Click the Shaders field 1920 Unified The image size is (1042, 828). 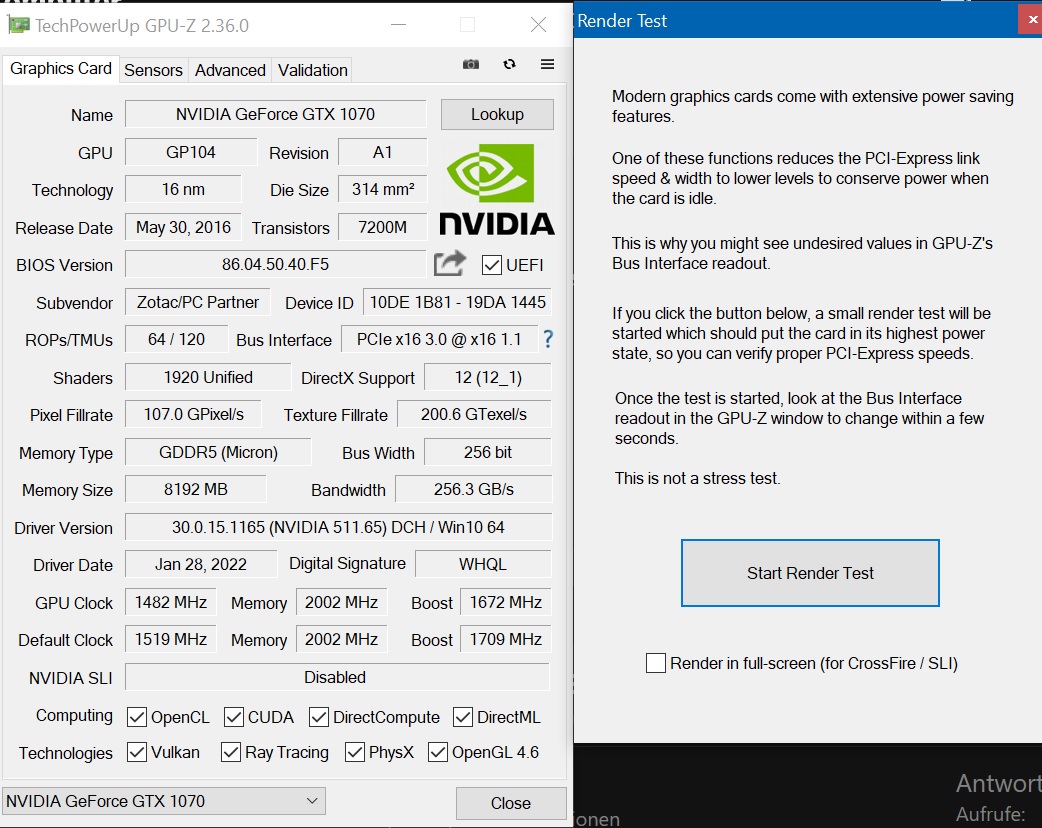point(208,377)
